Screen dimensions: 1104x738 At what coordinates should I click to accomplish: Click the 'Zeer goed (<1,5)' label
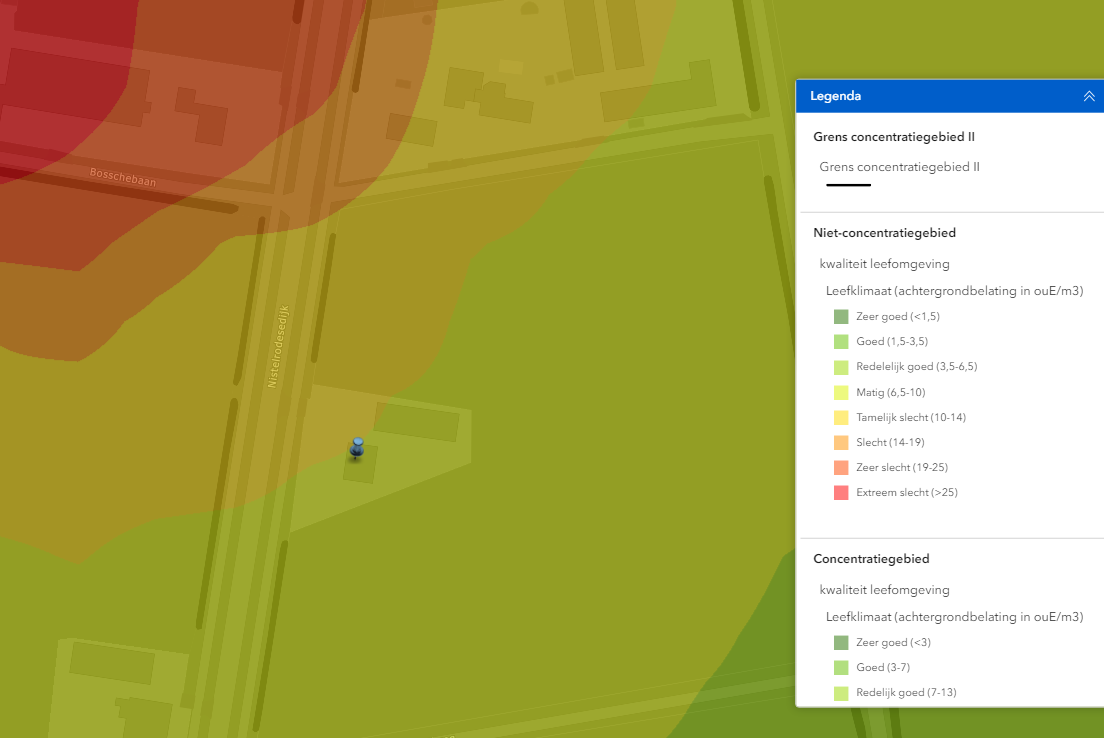pyautogui.click(x=898, y=316)
